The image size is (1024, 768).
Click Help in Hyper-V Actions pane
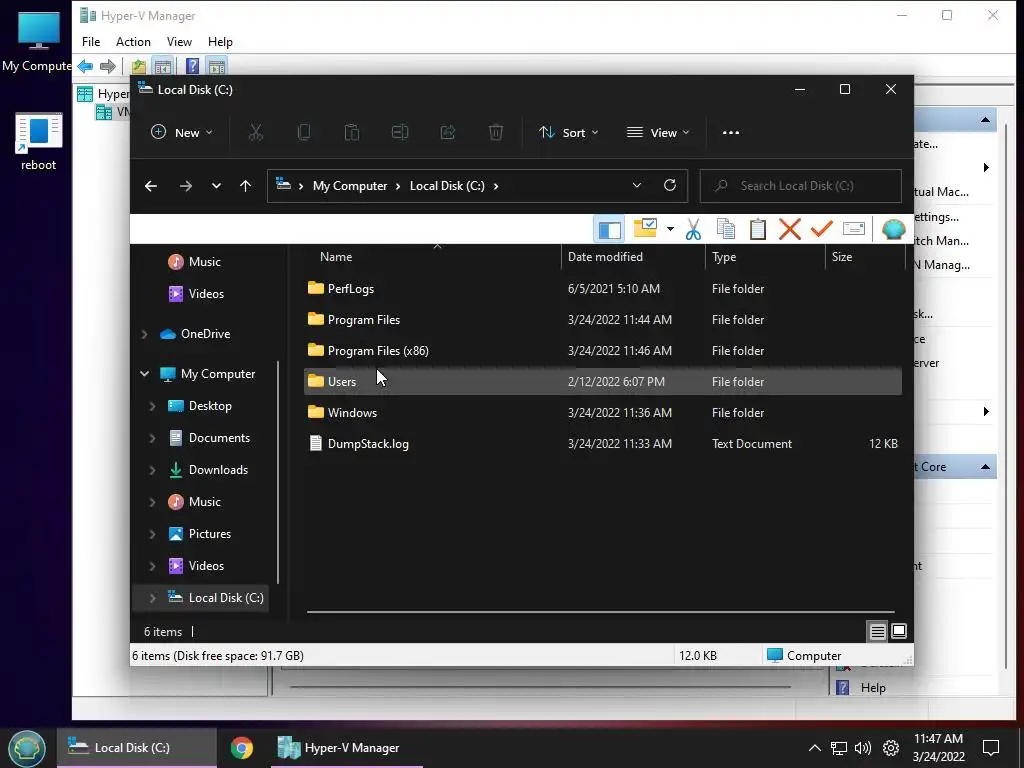[872, 688]
